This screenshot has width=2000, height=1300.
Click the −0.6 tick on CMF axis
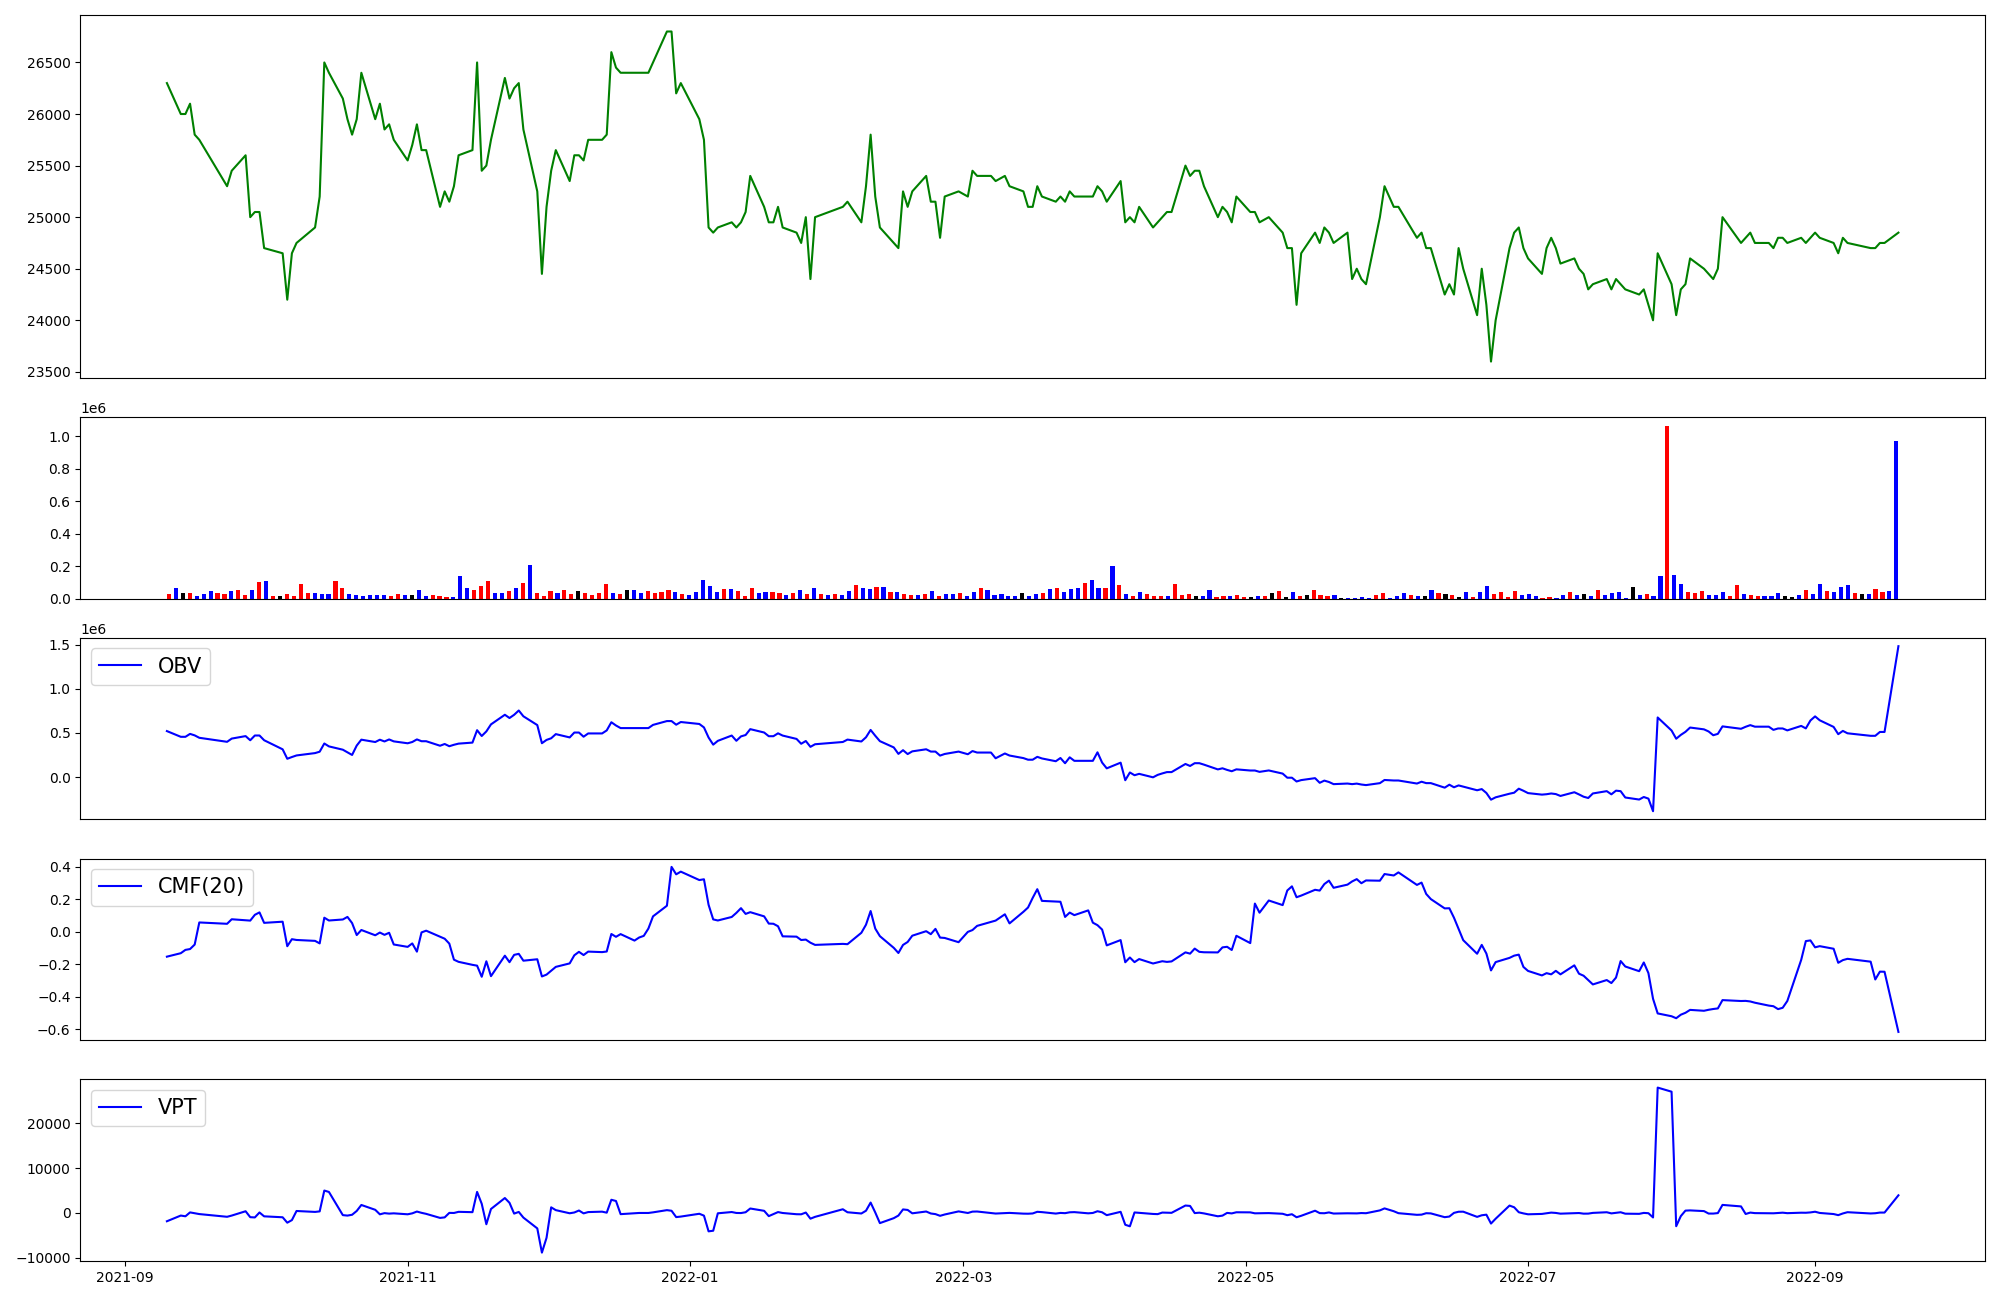click(x=54, y=1030)
